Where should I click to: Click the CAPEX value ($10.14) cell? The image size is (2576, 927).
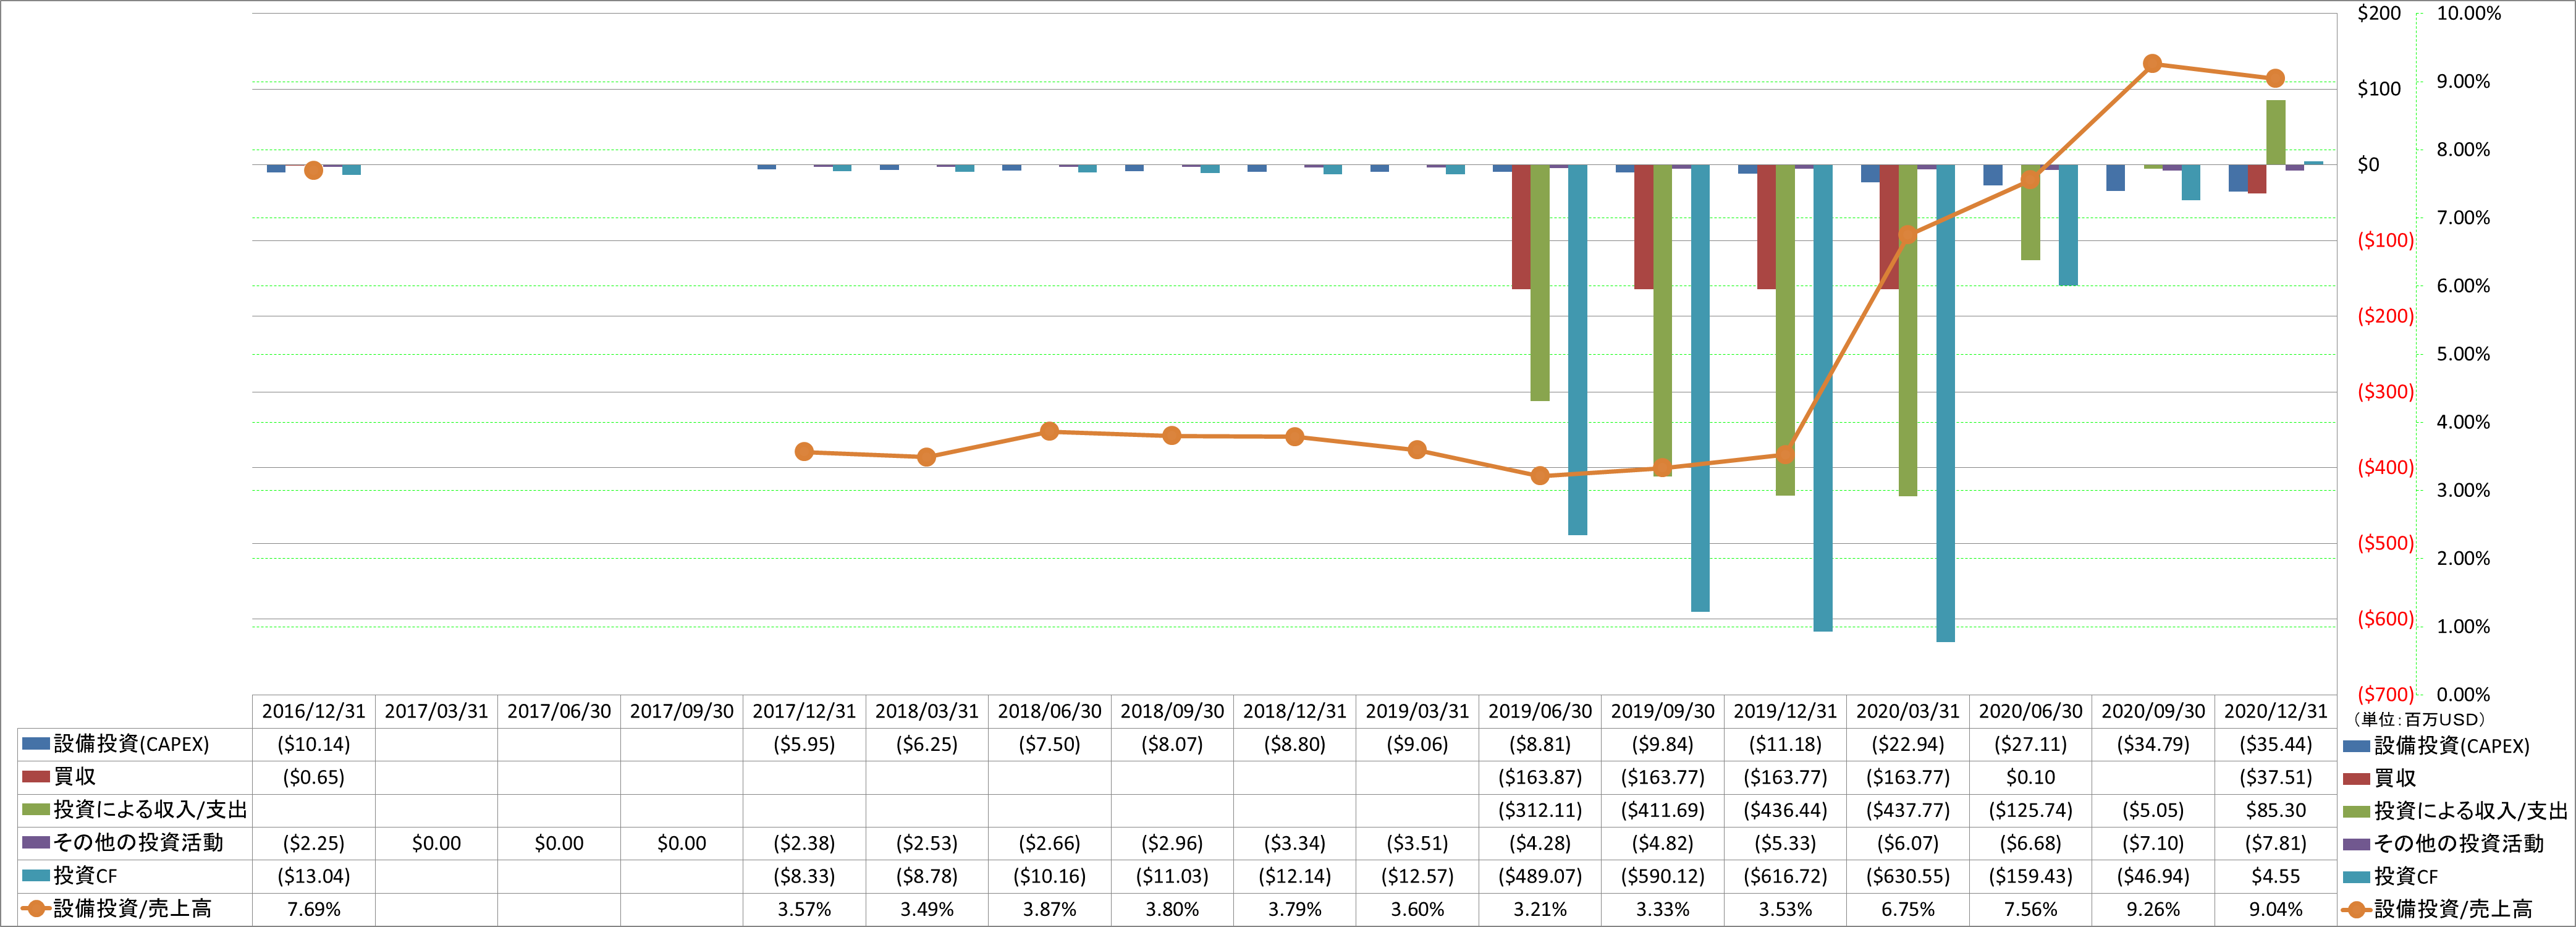pyautogui.click(x=314, y=744)
